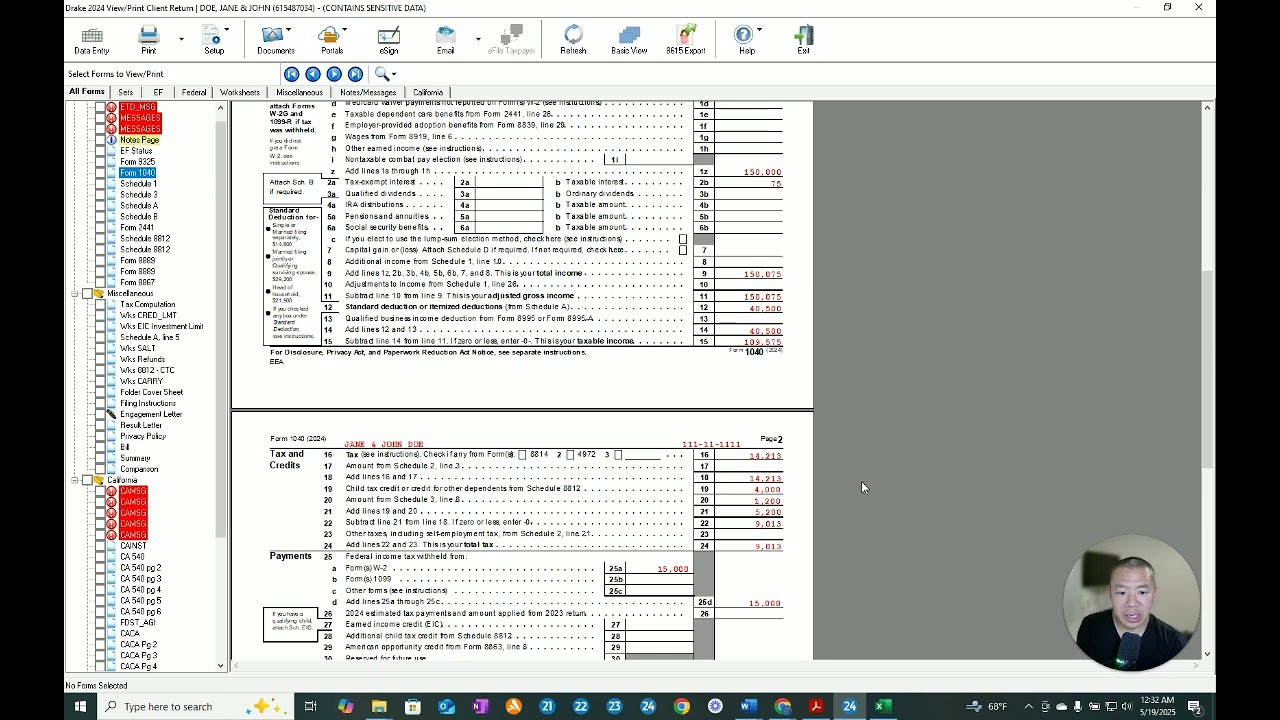Switch to Basic View
This screenshot has width=1280, height=720.
click(629, 40)
